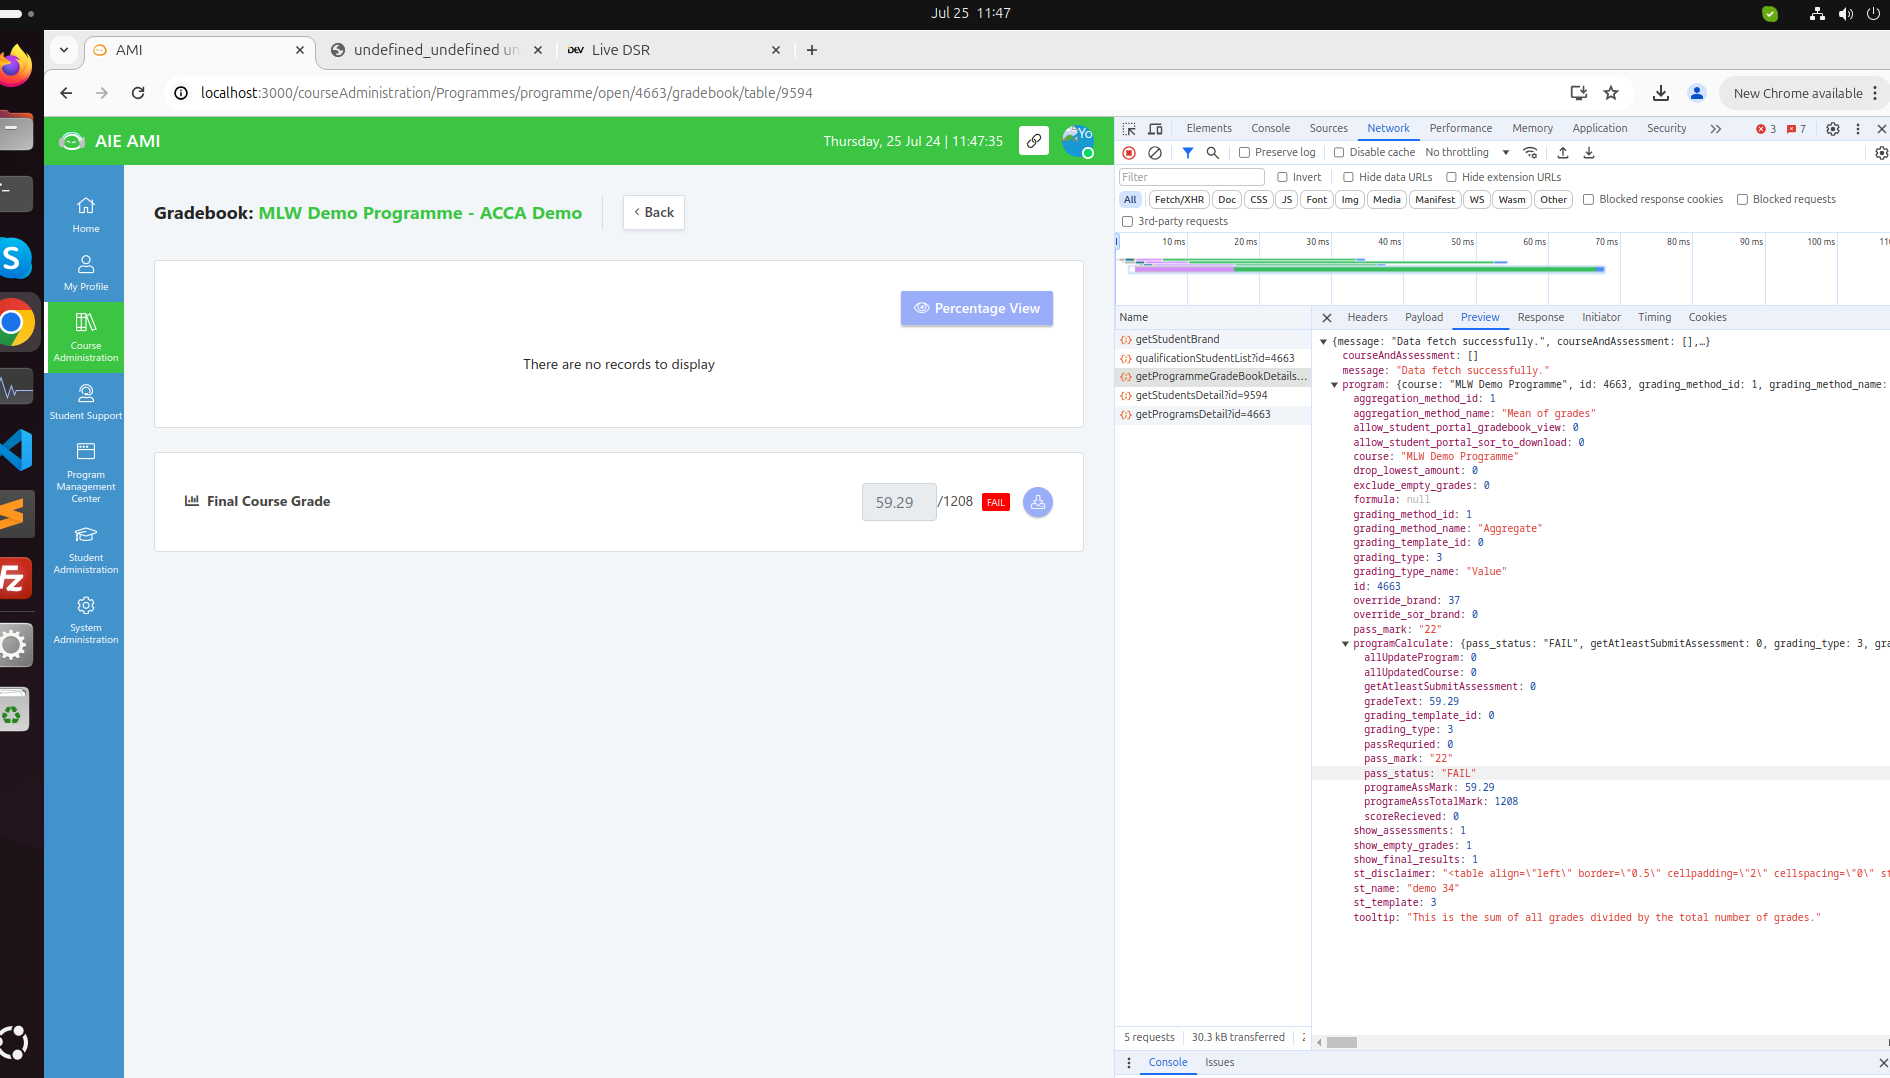The image size is (1890, 1078).
Task: Click the Back button
Action: (x=654, y=213)
